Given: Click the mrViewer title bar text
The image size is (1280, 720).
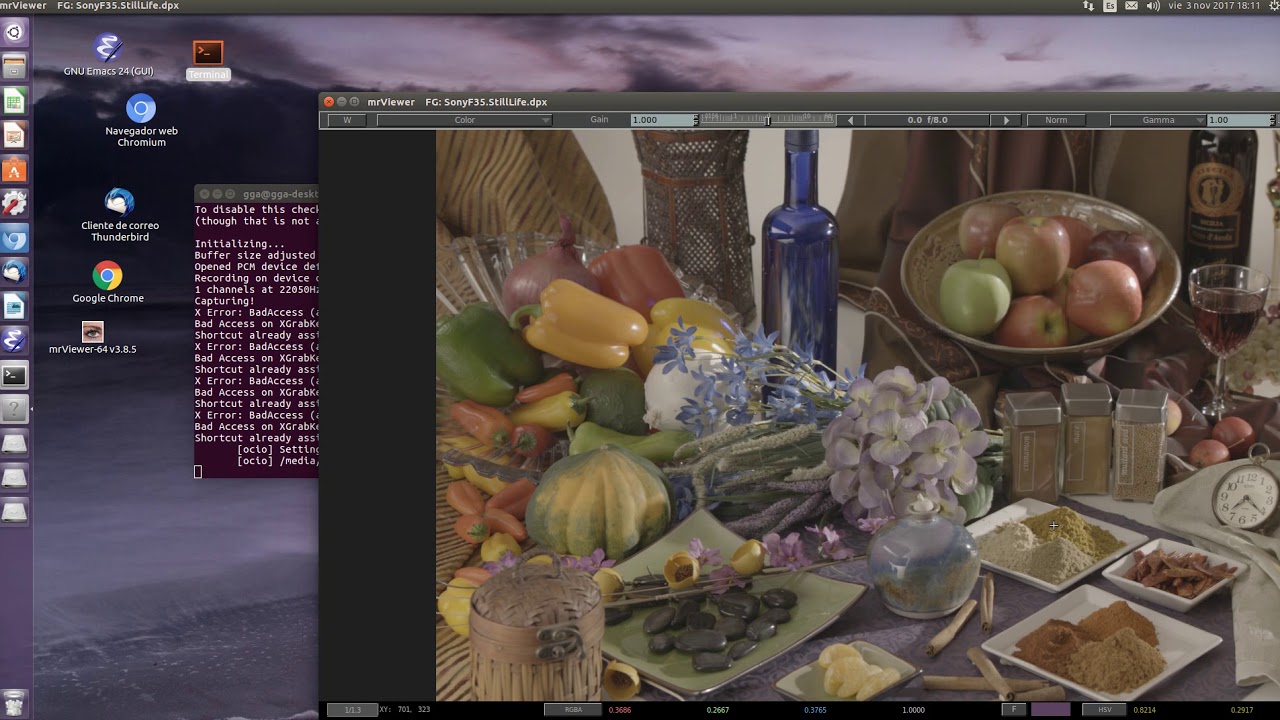Looking at the screenshot, I should 457,102.
